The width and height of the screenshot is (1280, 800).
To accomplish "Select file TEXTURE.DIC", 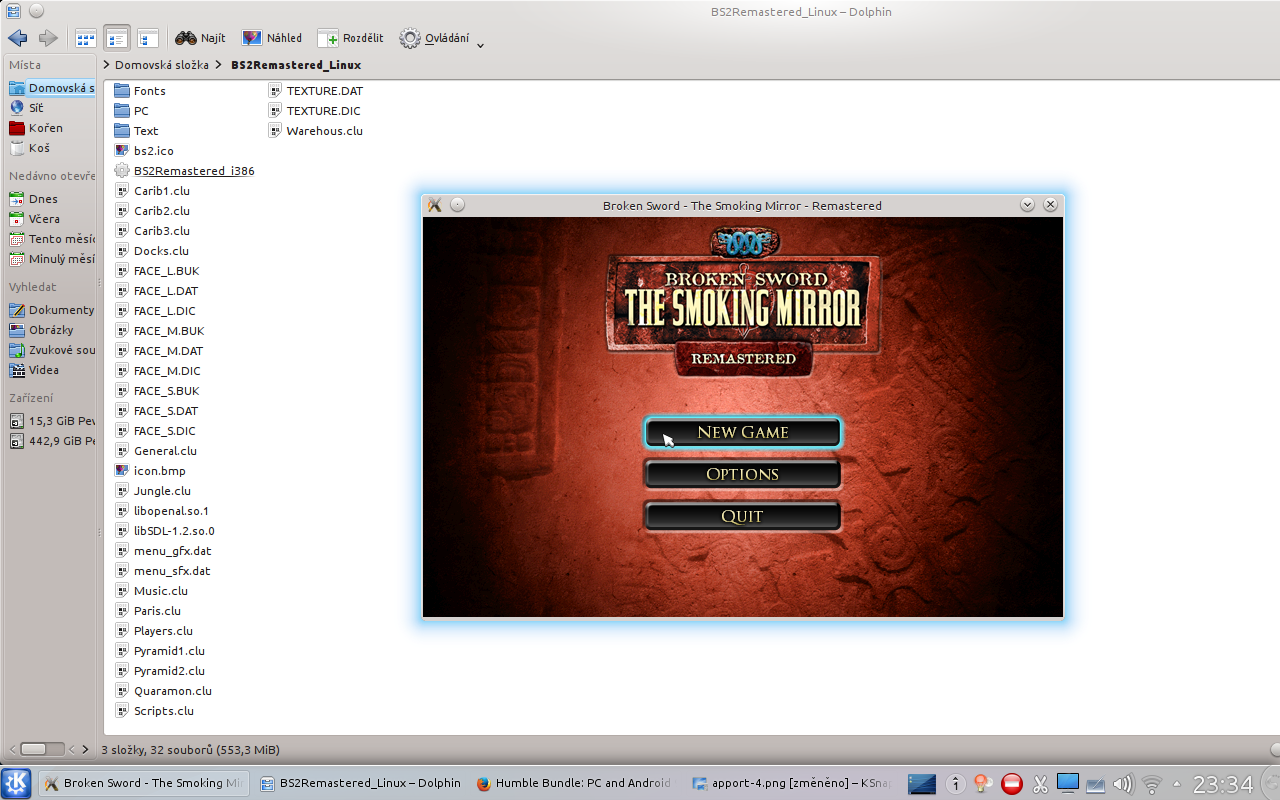I will tap(315, 111).
